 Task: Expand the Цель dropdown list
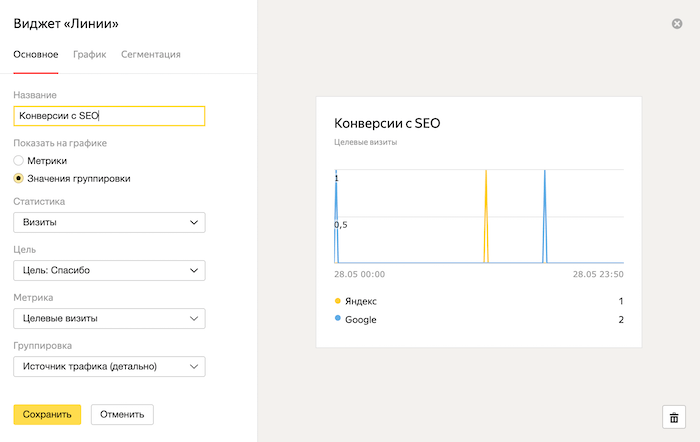click(109, 270)
